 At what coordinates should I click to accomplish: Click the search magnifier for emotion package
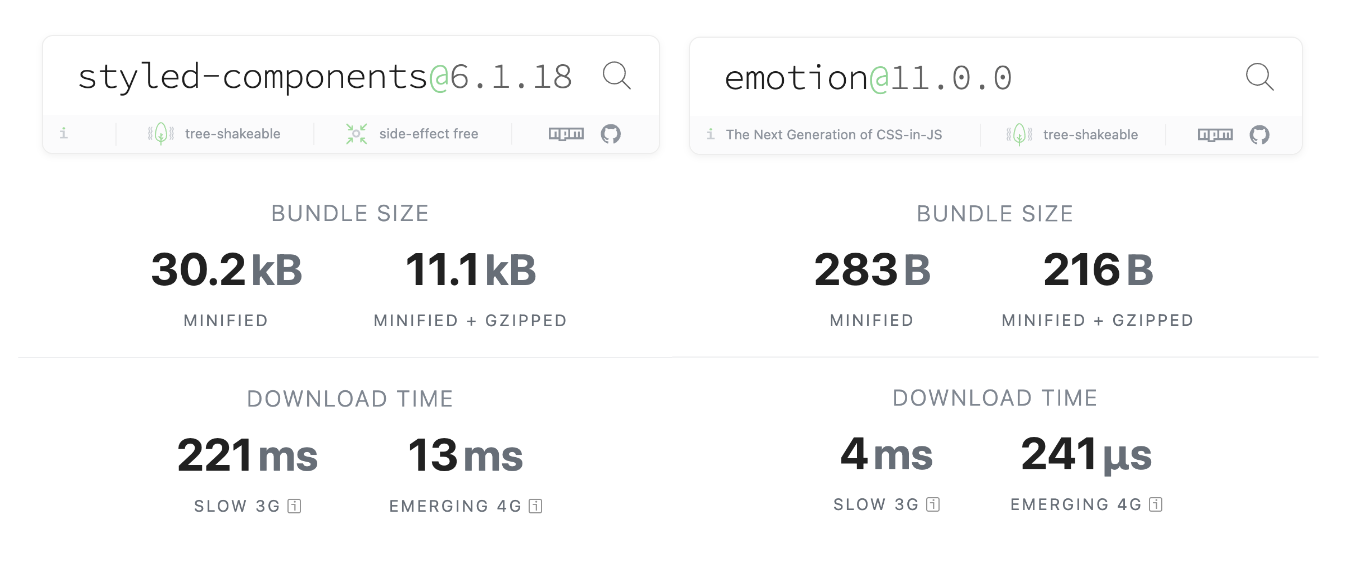(1260, 77)
